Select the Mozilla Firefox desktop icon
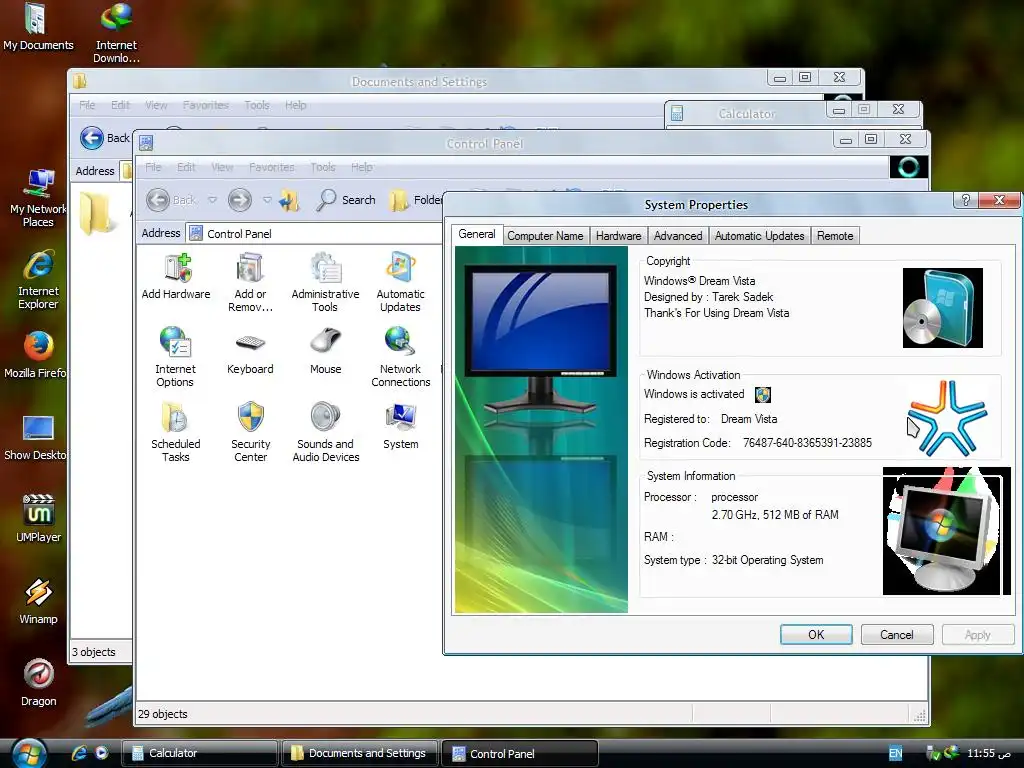Image resolution: width=1024 pixels, height=768 pixels. click(36, 356)
